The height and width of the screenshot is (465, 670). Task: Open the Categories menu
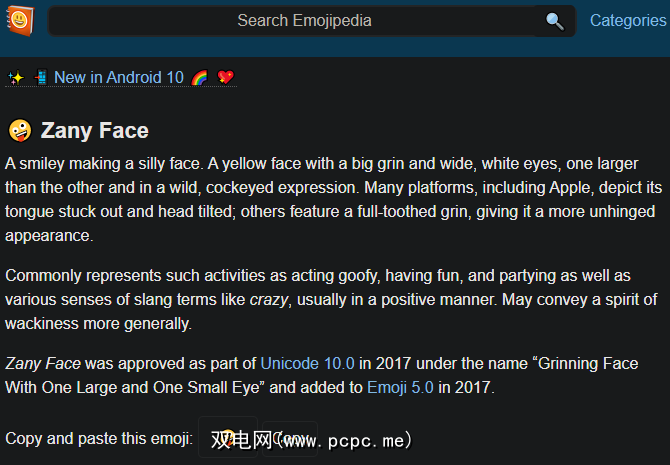point(627,20)
